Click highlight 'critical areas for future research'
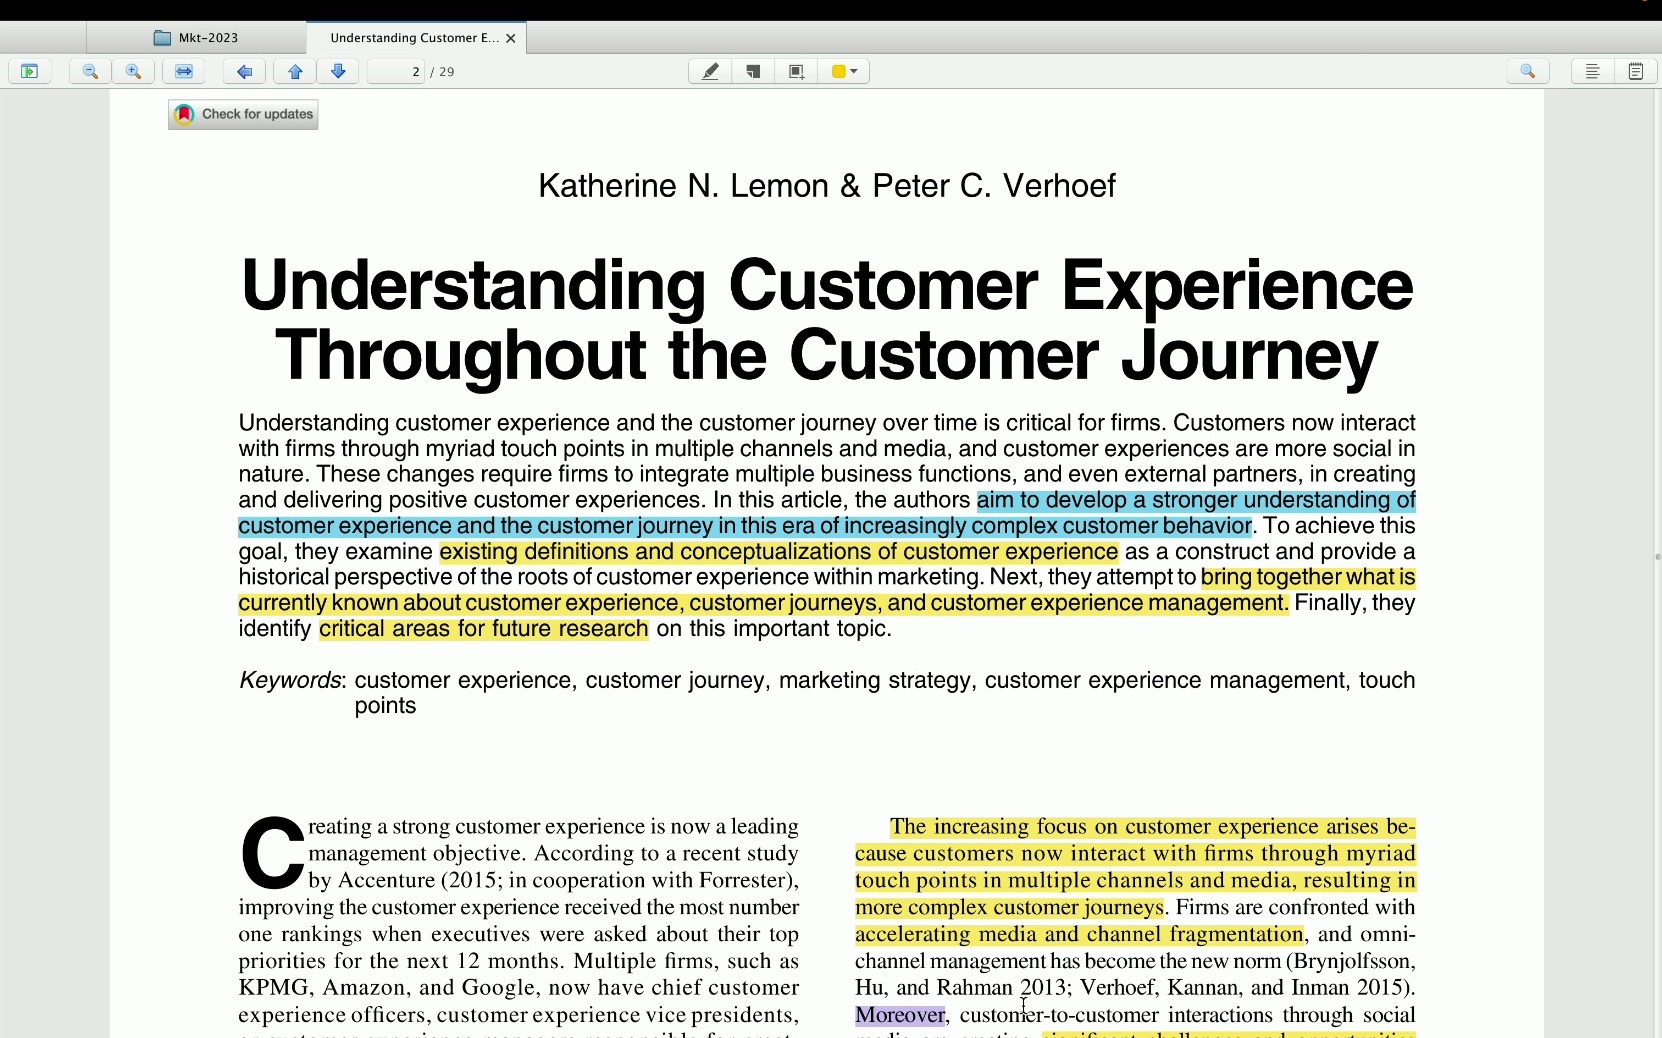Image resolution: width=1662 pixels, height=1038 pixels. (484, 629)
